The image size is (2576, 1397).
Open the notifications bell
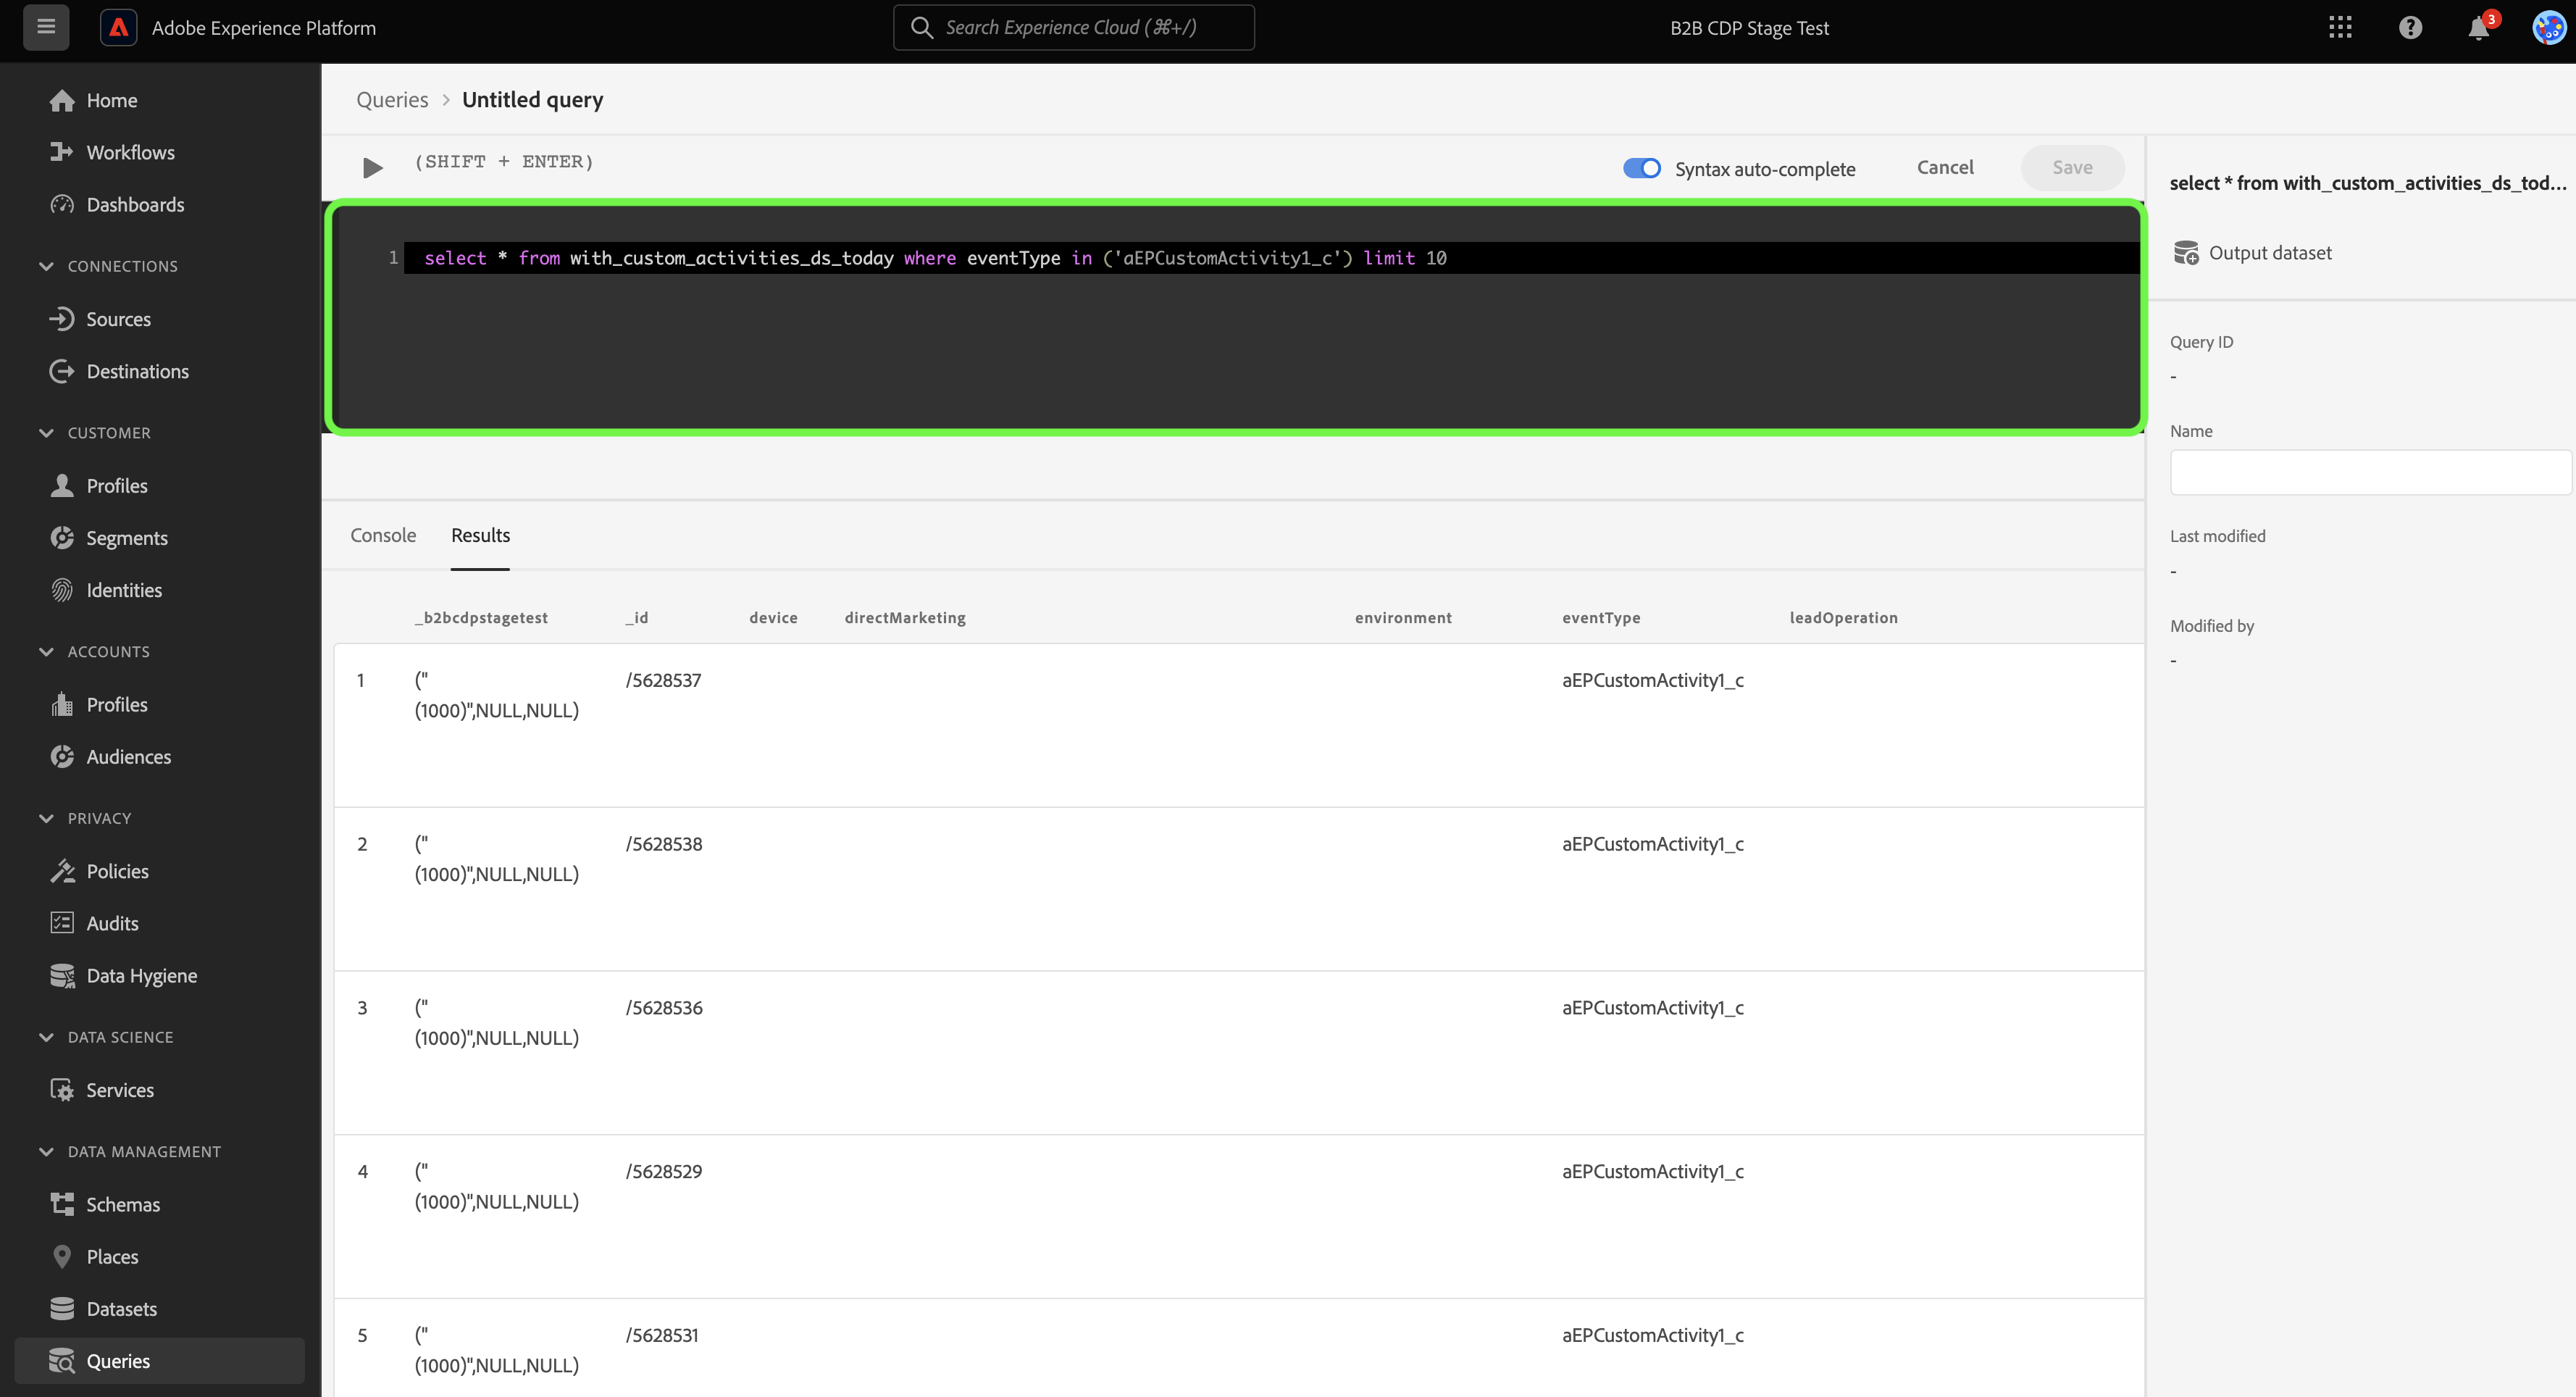(2479, 28)
